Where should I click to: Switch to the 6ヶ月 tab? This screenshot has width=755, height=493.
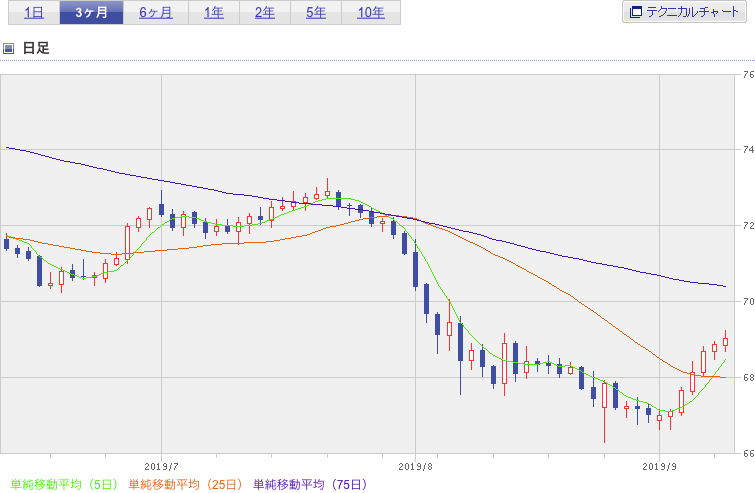pos(156,12)
